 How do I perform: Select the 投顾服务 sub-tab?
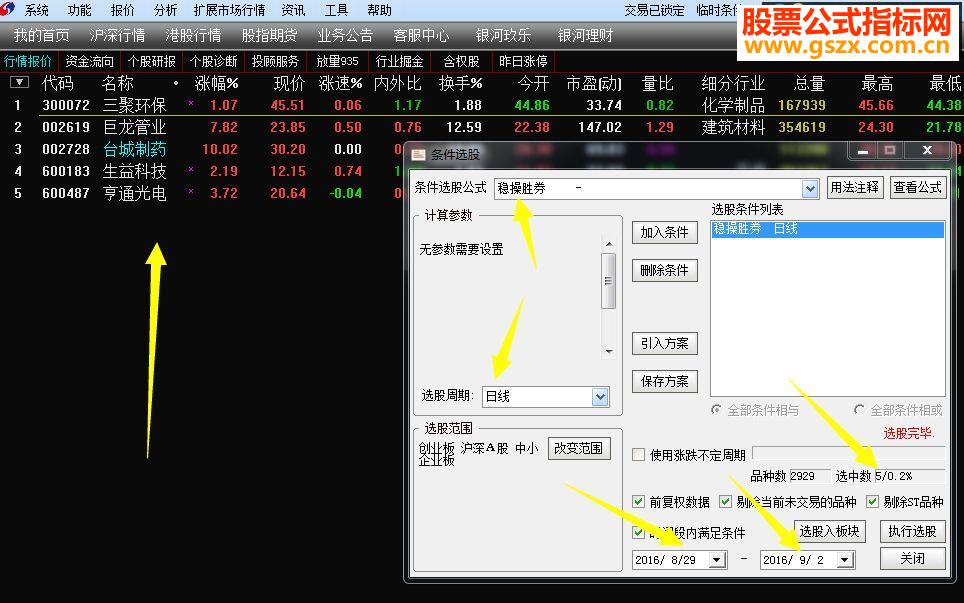(275, 61)
